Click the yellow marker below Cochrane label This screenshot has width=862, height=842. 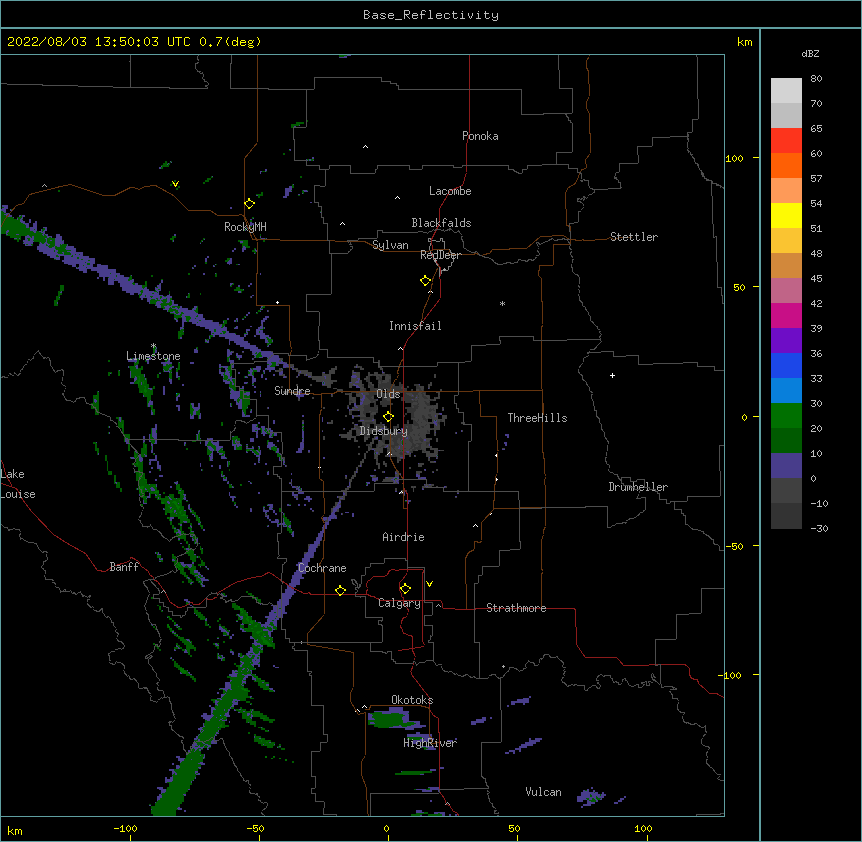[340, 590]
